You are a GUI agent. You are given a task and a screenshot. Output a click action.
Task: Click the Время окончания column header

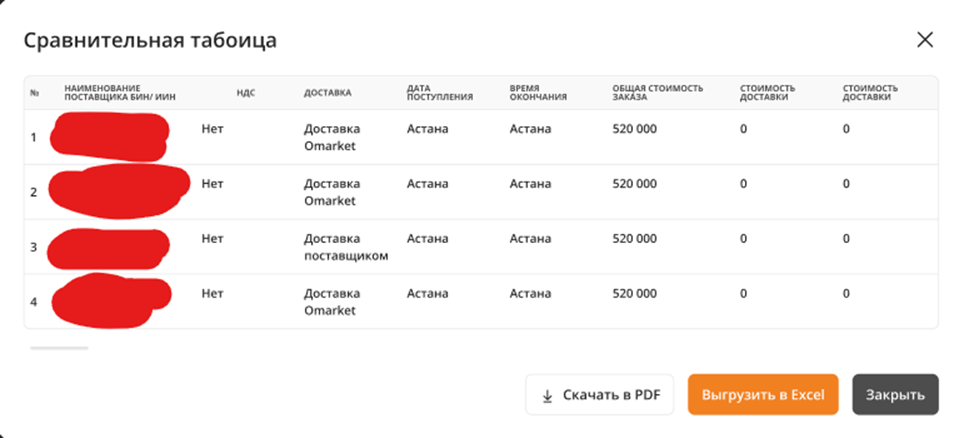point(538,93)
